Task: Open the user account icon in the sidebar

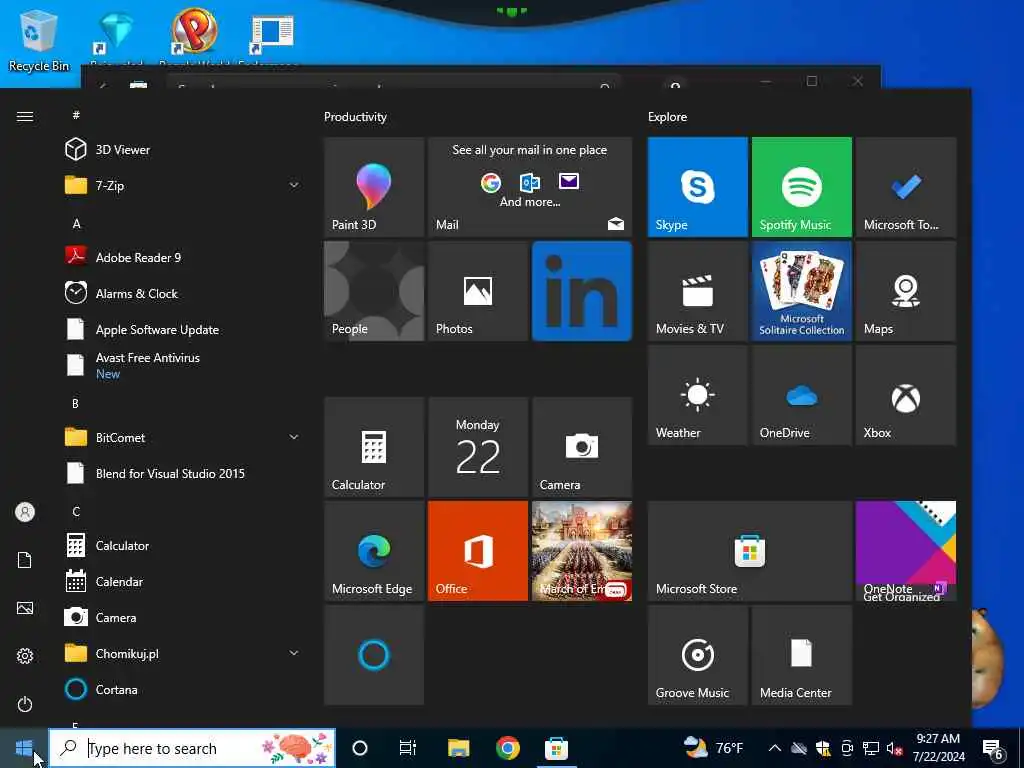Action: 25,512
